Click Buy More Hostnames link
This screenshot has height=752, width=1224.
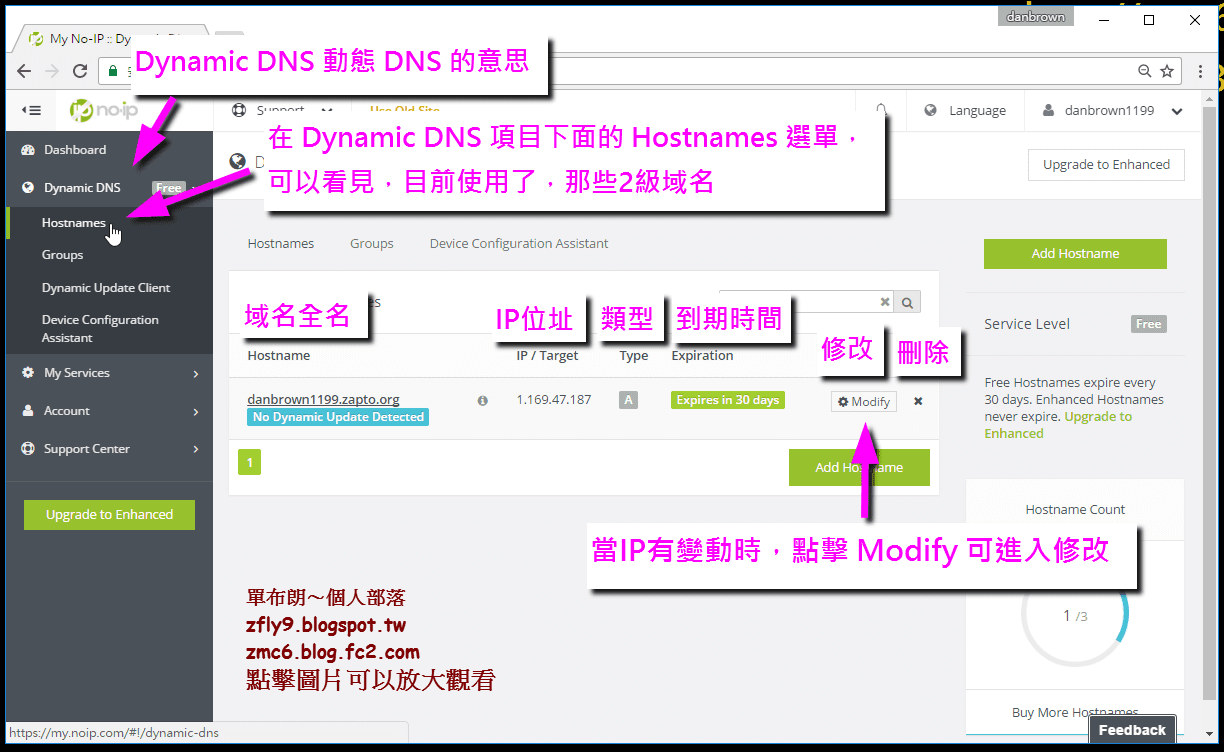coord(1075,713)
